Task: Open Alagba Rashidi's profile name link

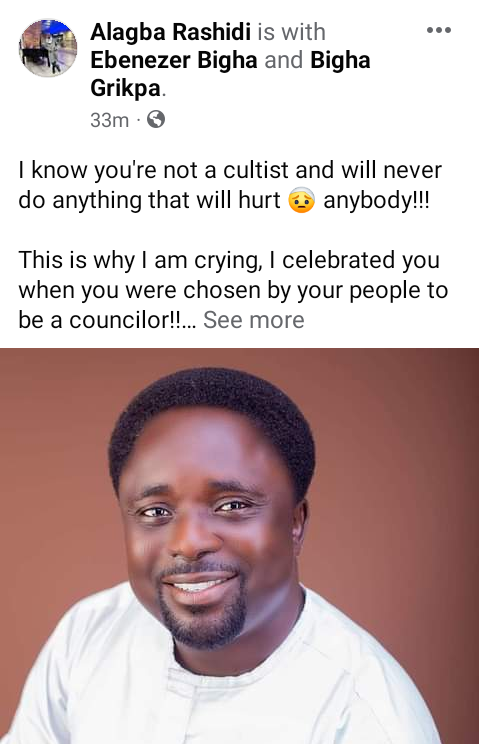Action: [x=171, y=32]
